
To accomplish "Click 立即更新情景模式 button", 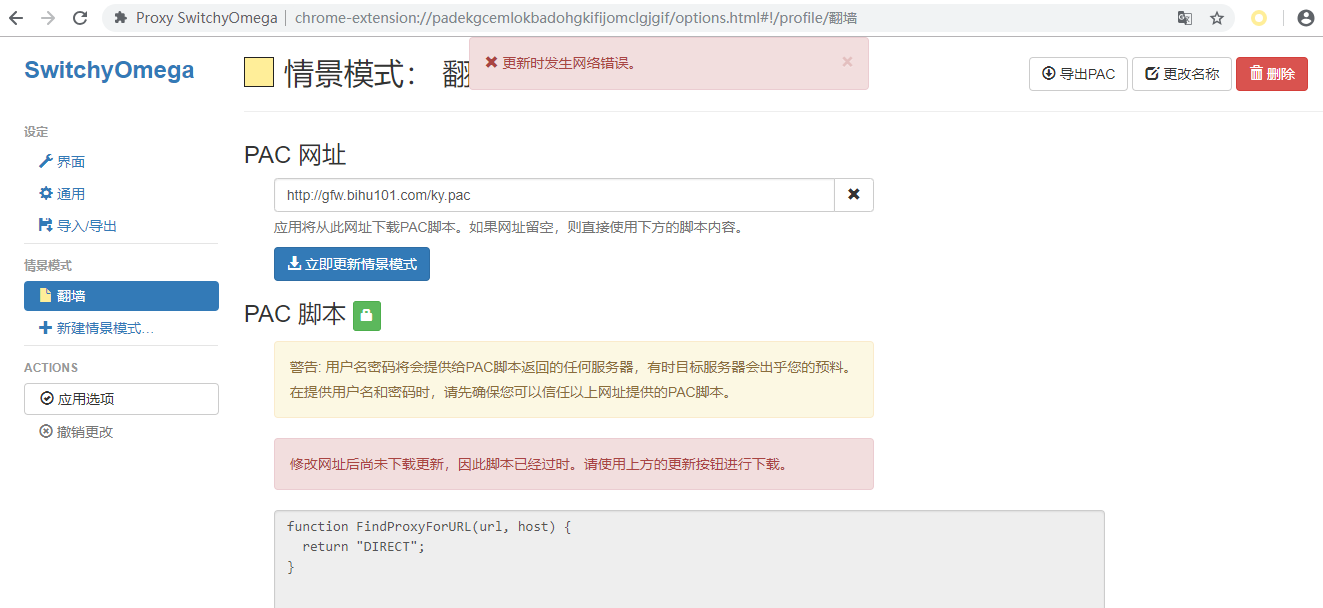I will 352,264.
